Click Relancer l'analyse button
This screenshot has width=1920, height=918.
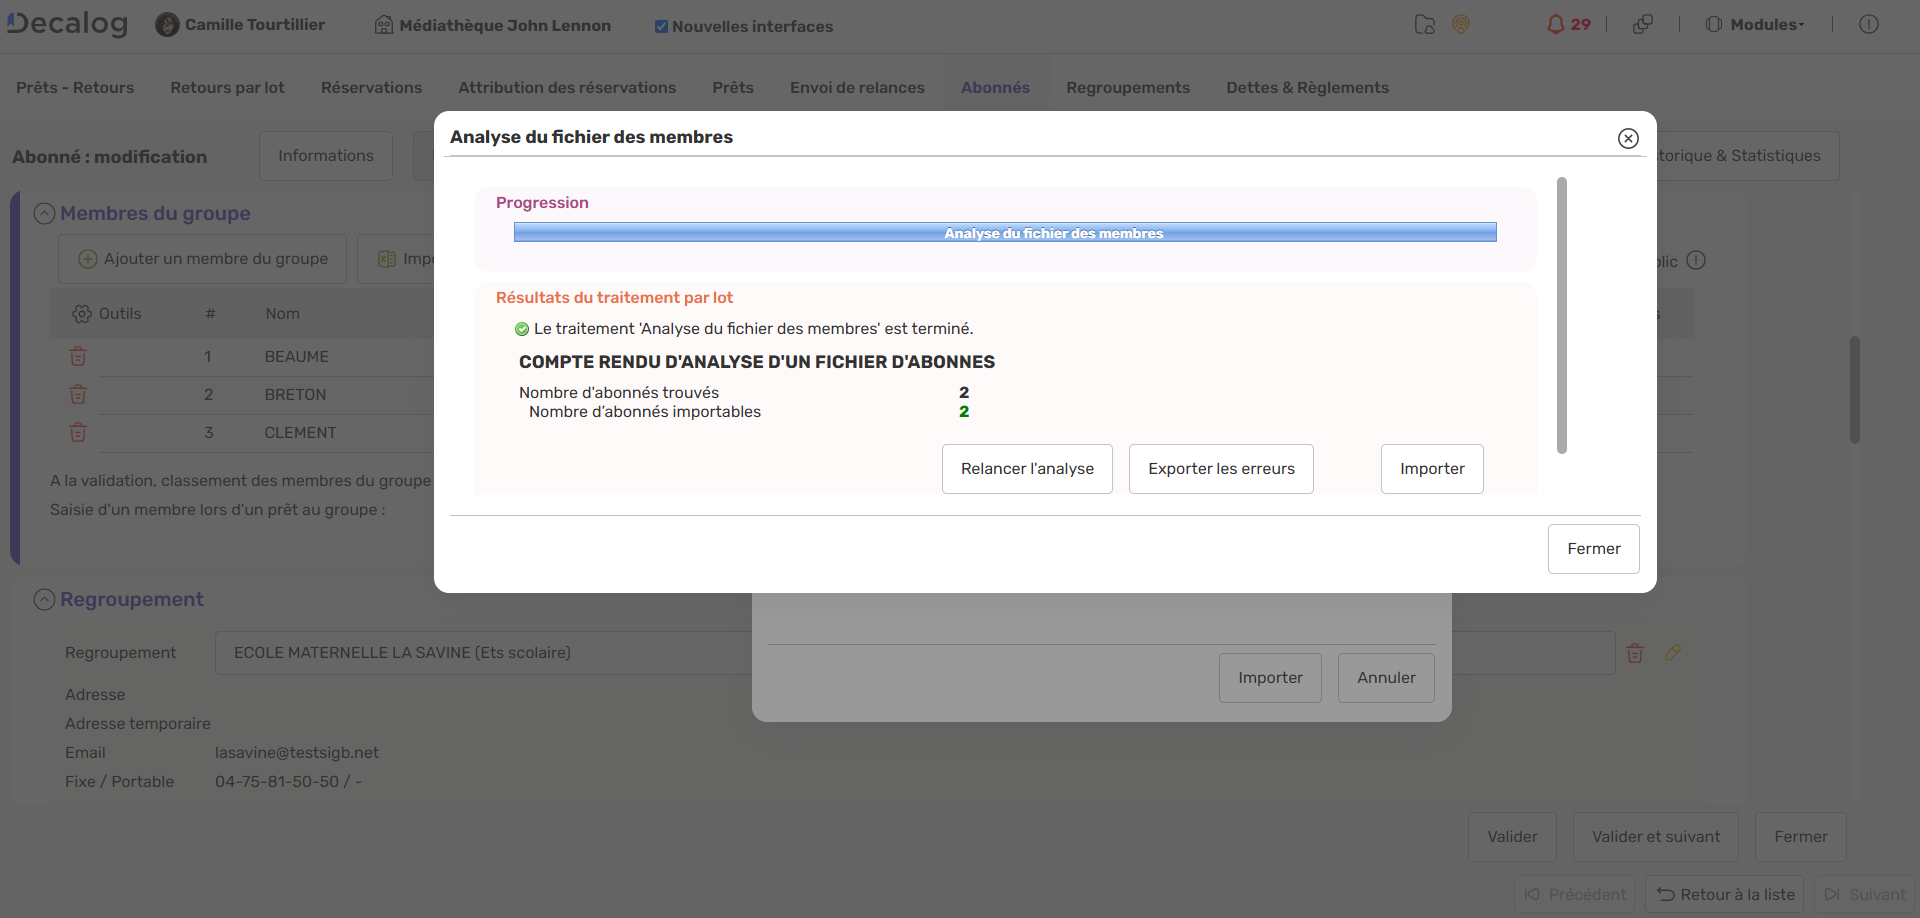click(1027, 469)
